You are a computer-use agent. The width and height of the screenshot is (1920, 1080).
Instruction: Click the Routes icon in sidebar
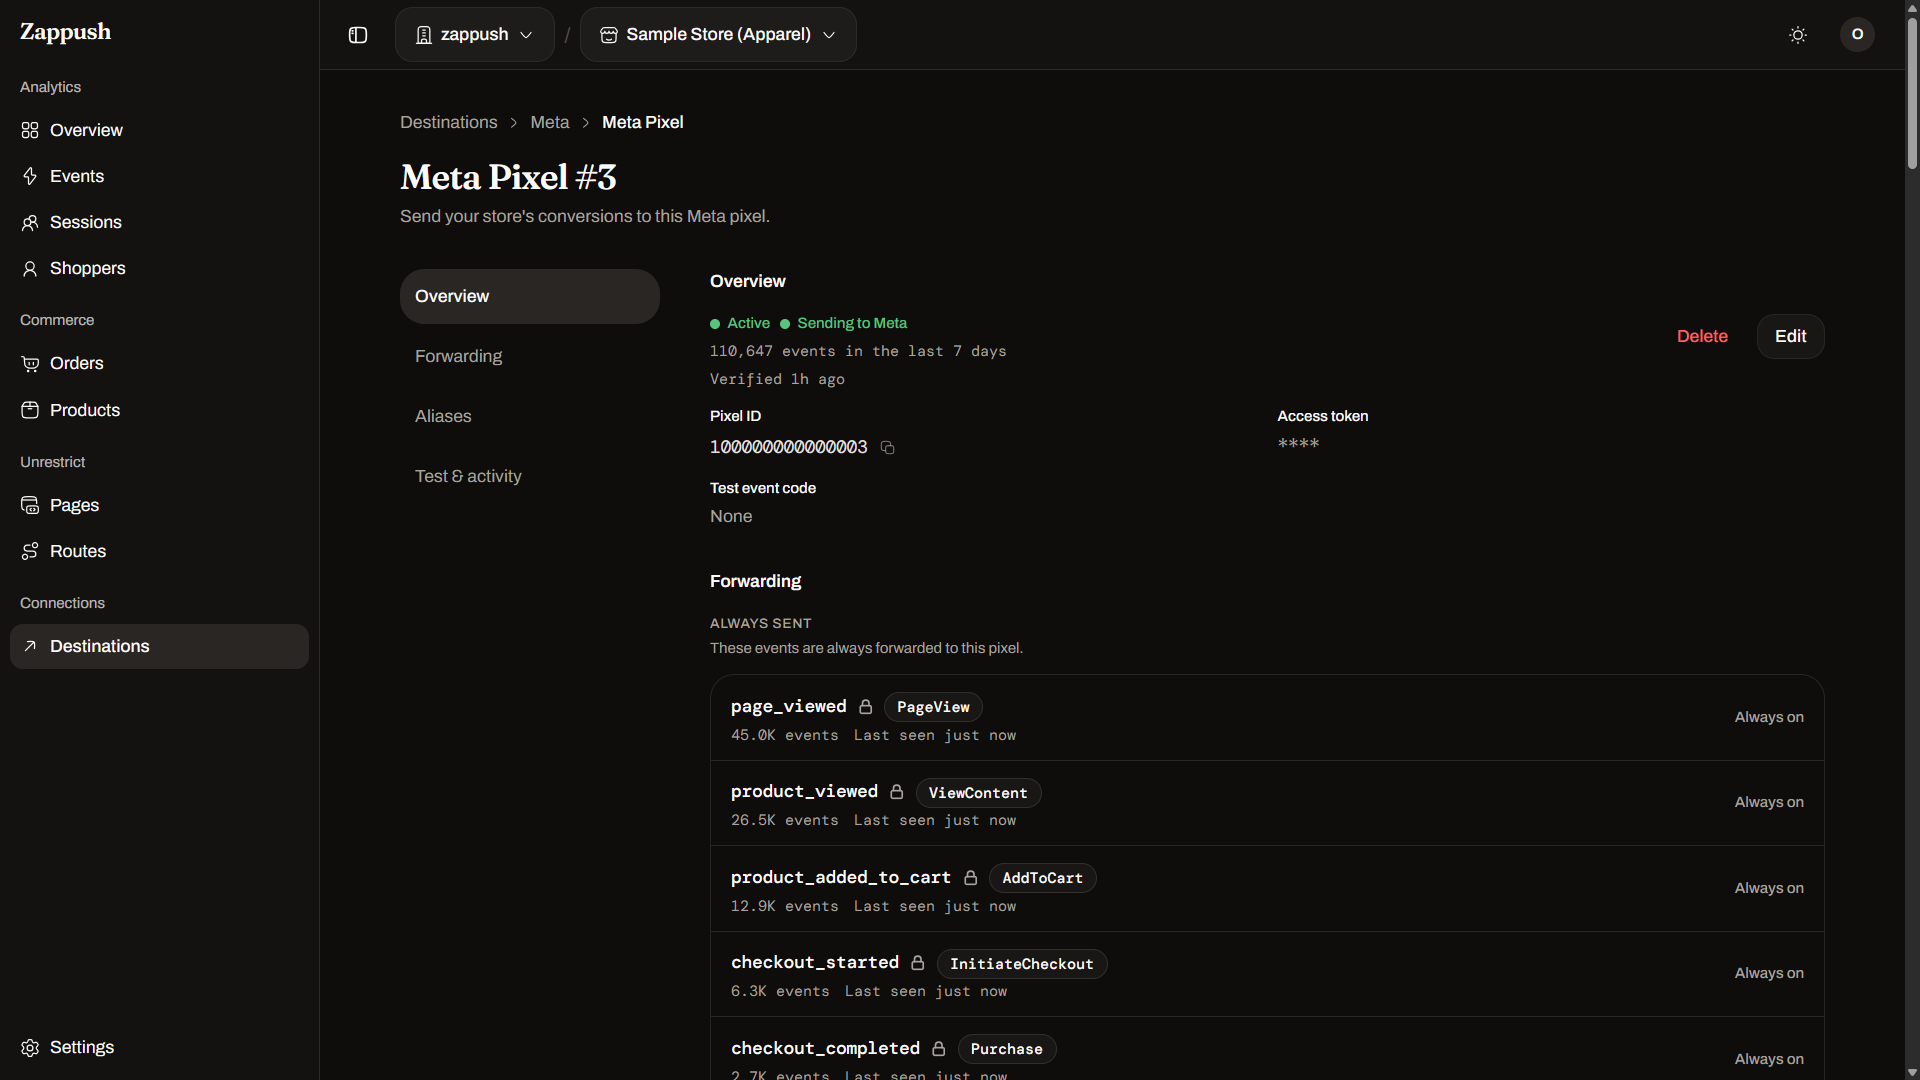[x=30, y=552]
